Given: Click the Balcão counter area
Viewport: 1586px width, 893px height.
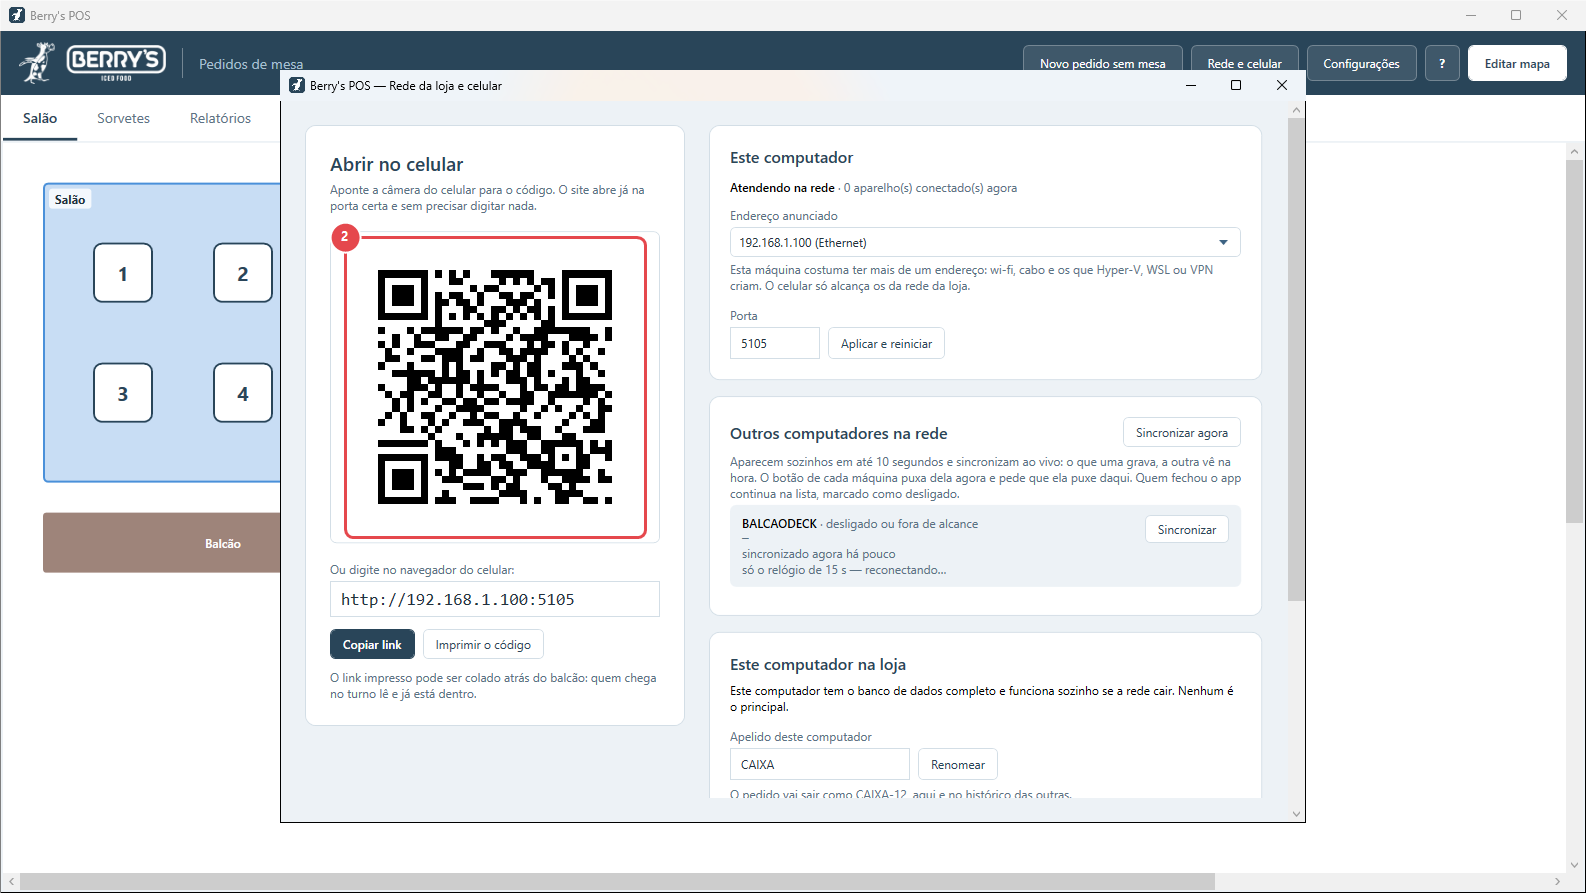Looking at the screenshot, I should pyautogui.click(x=162, y=543).
